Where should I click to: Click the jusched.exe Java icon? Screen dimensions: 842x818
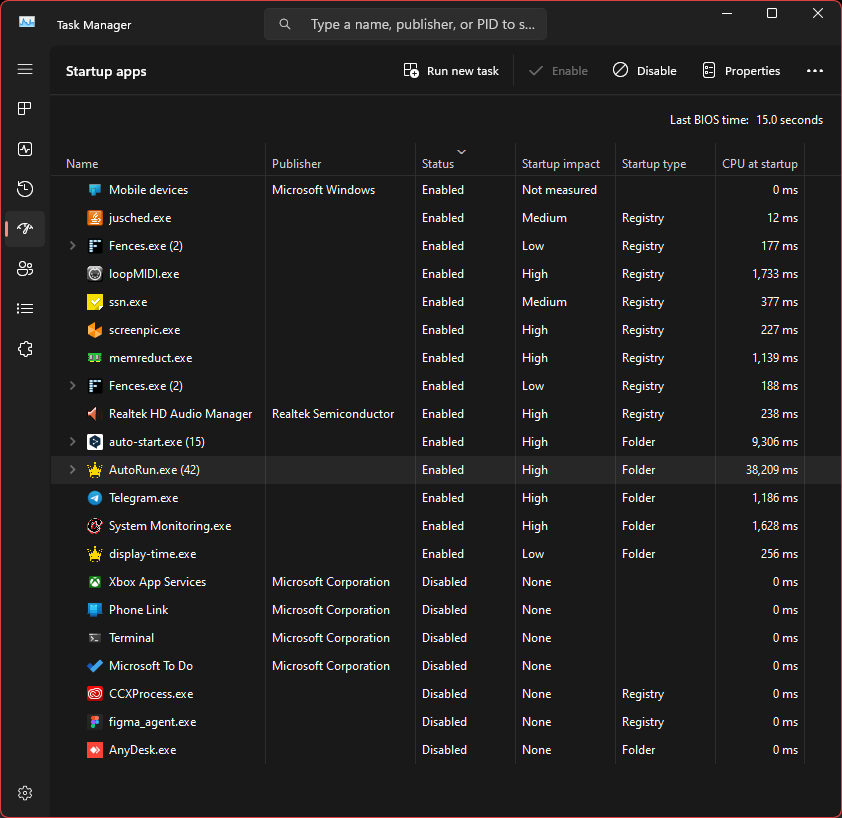pyautogui.click(x=95, y=218)
